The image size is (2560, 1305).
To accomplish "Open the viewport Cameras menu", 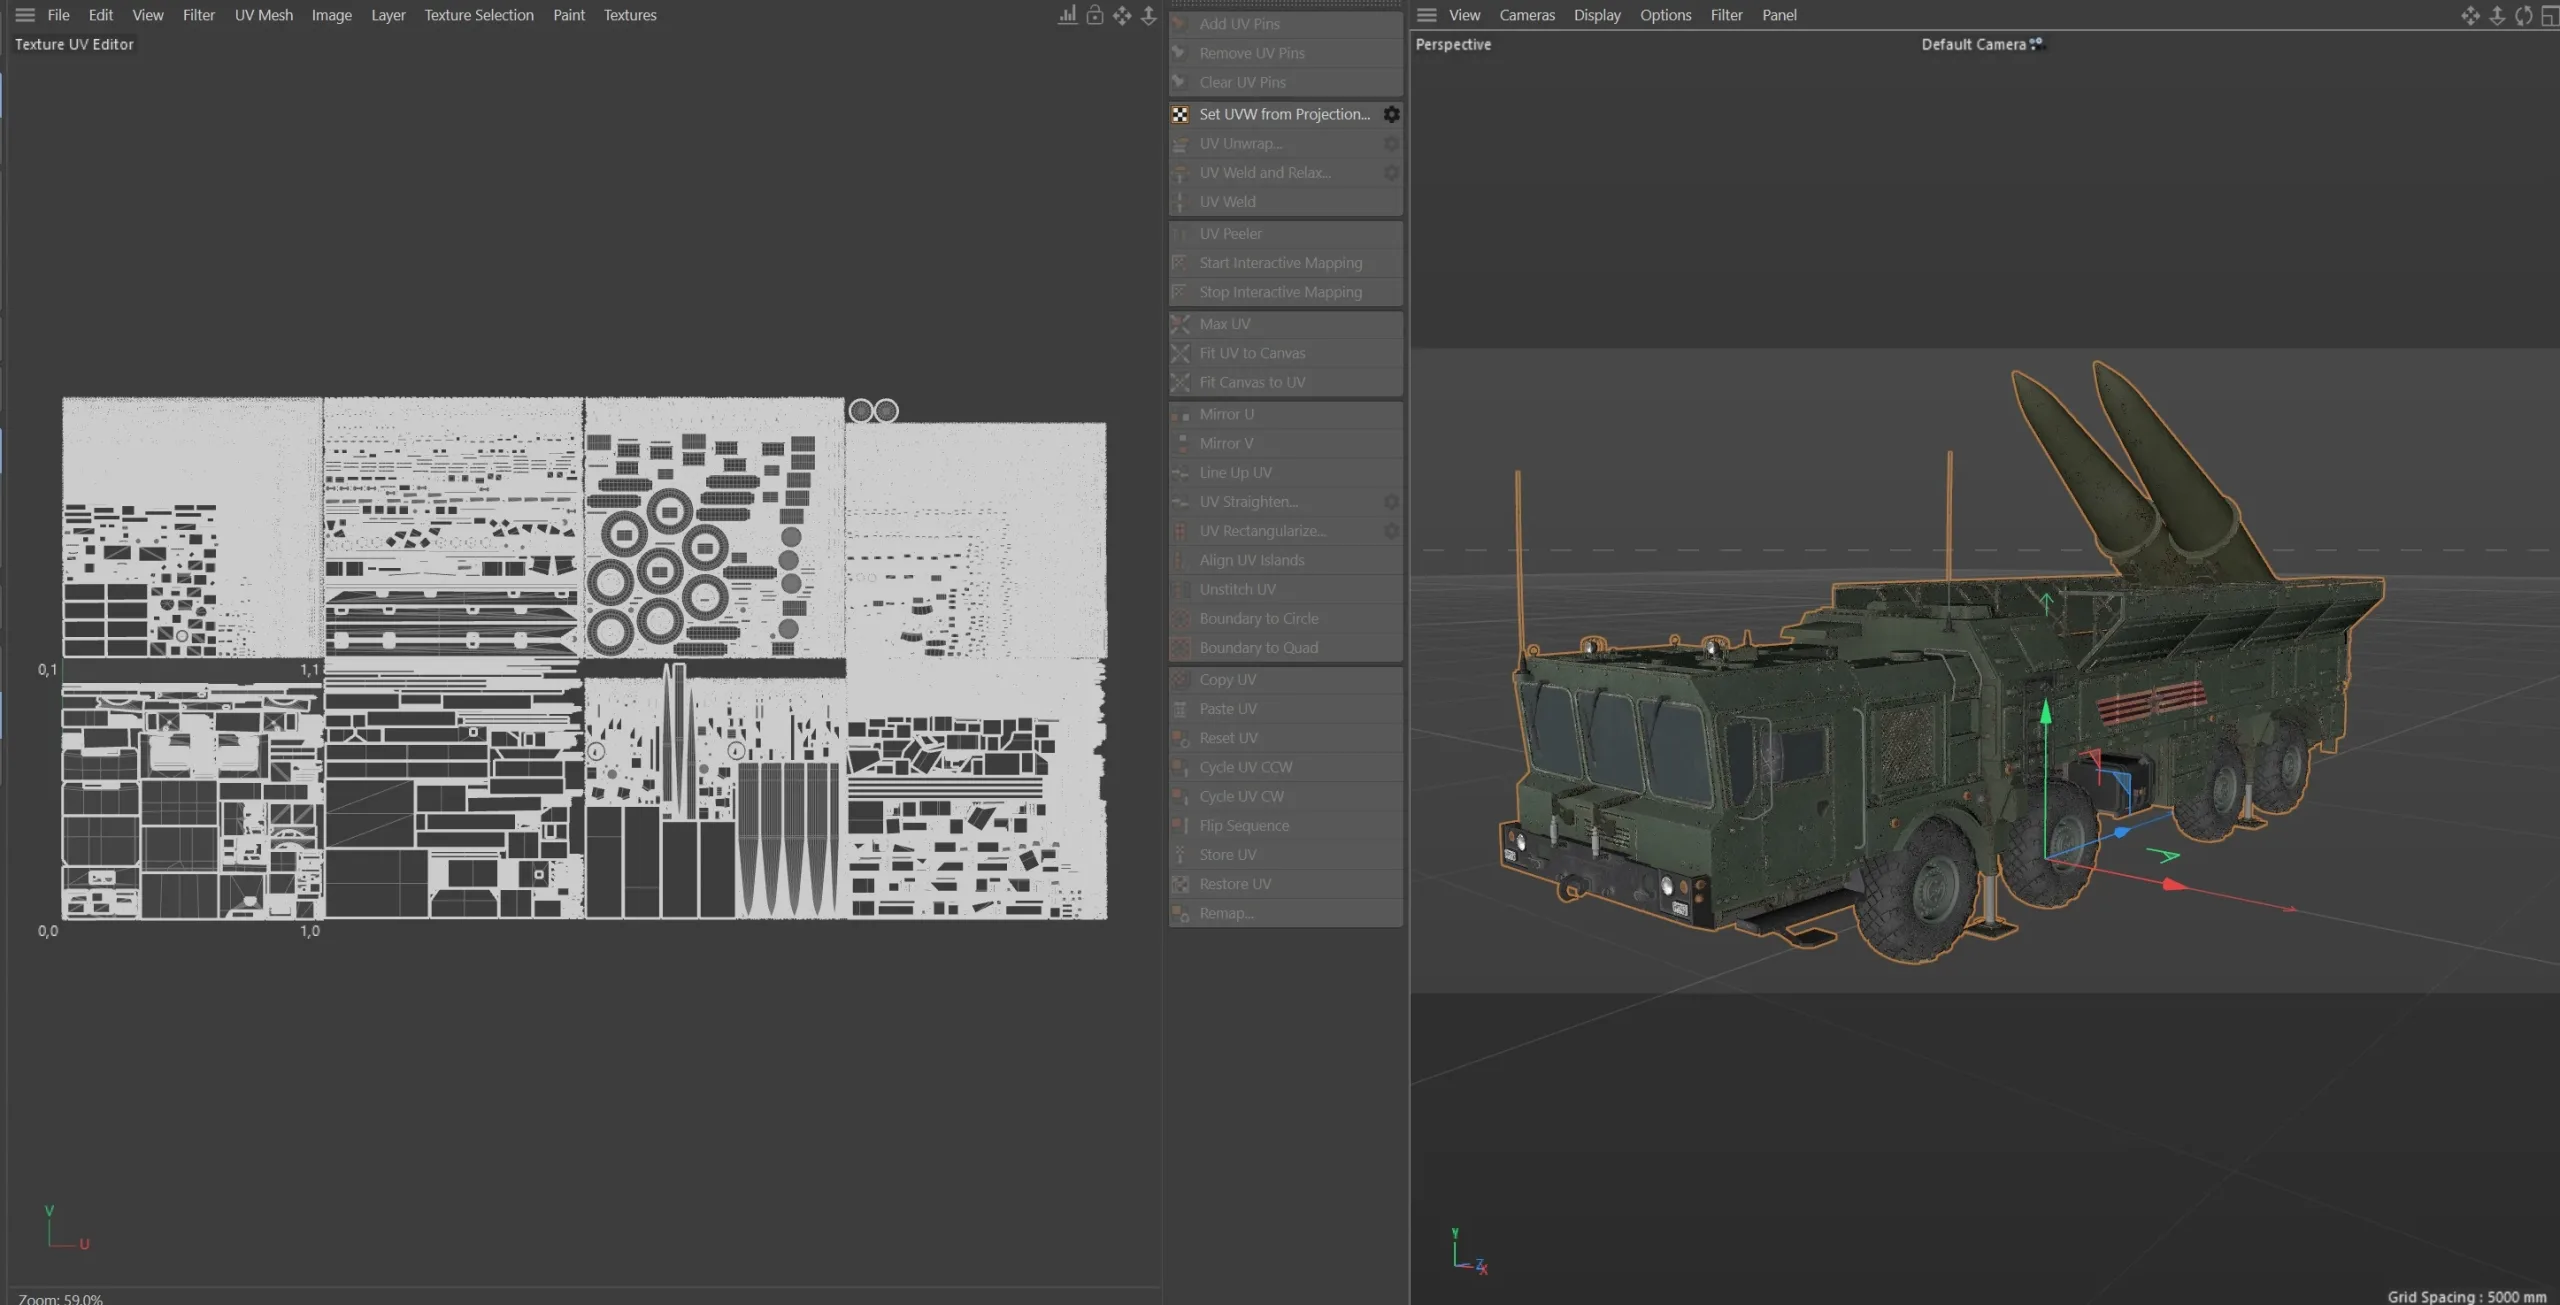I will pos(1527,15).
